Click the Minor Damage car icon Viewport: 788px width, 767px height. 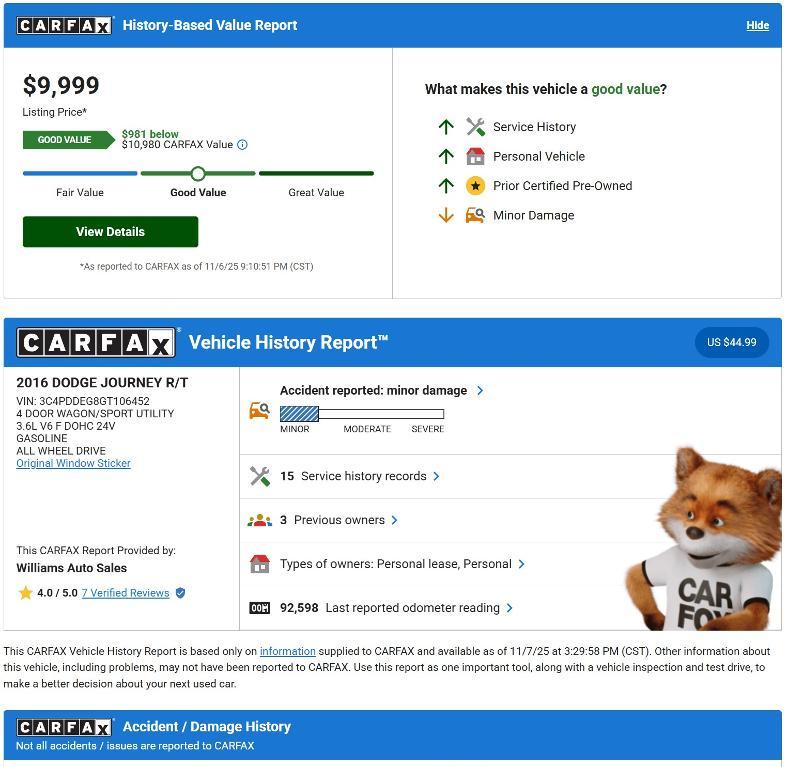point(475,216)
